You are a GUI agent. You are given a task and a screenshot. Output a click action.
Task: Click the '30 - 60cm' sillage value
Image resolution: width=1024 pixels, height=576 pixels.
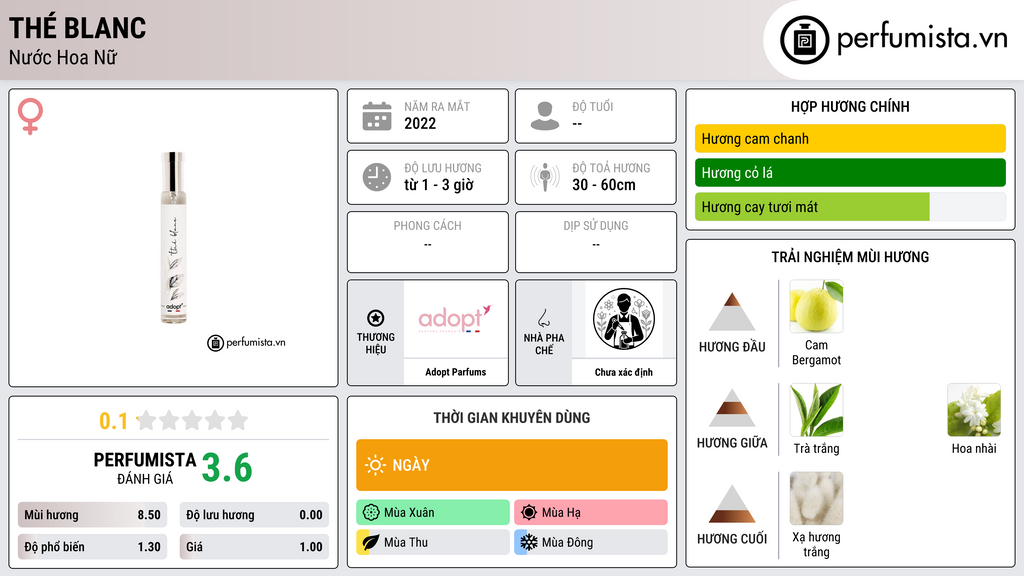[604, 185]
